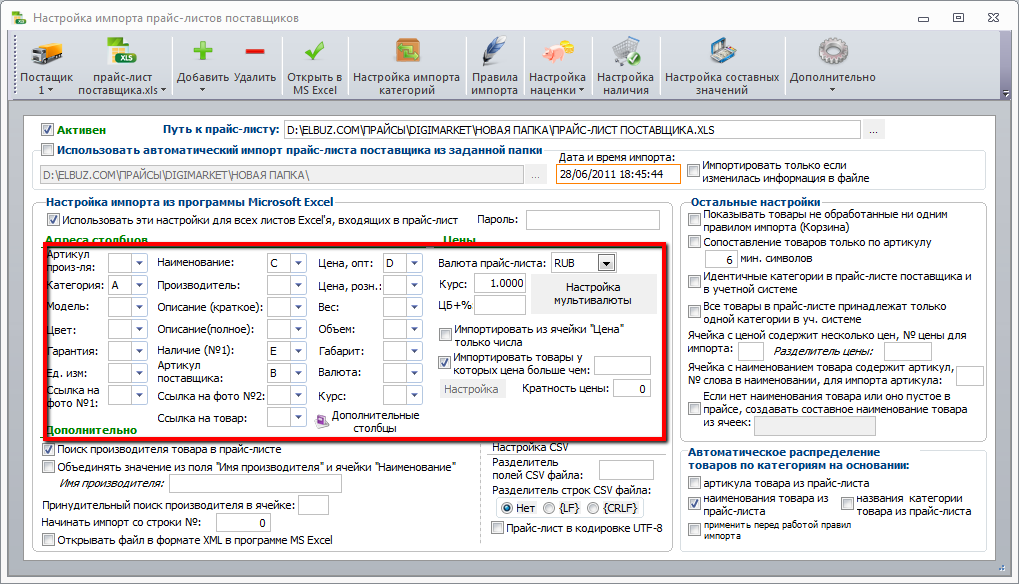
Task: Click the Путь к прайс-листу input field
Action: tap(572, 130)
